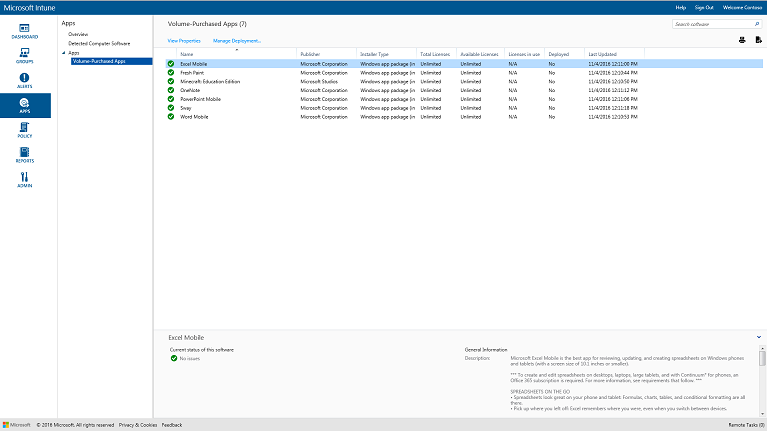Click Sign Out in the header
This screenshot has height=431, width=767.
click(x=705, y=7)
